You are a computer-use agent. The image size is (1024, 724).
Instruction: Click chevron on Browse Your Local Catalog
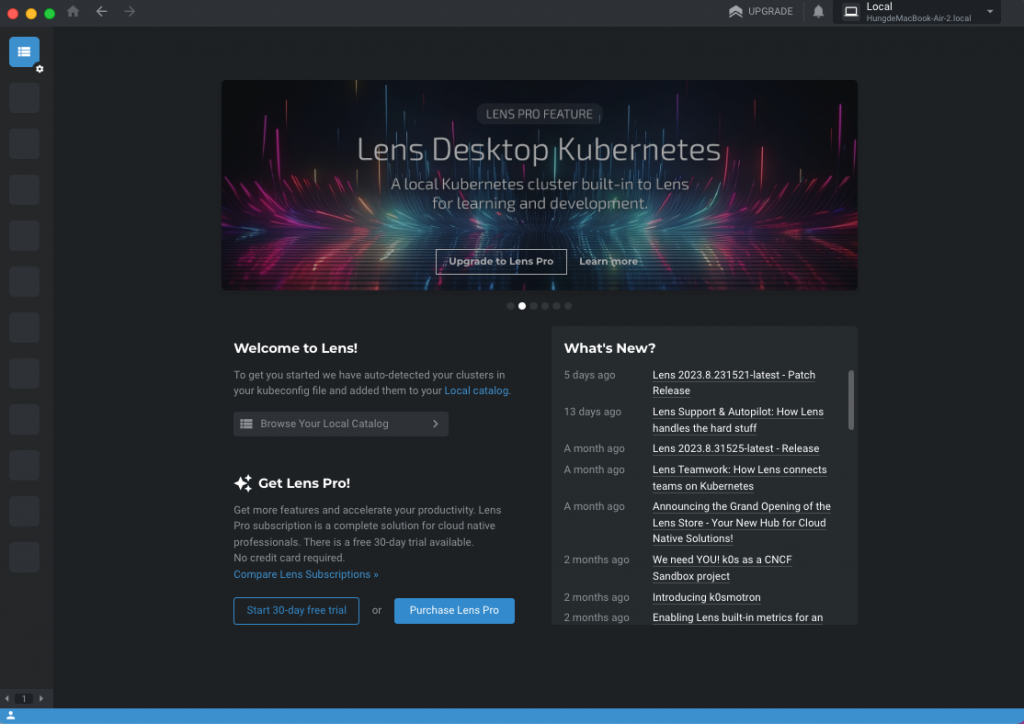(436, 424)
